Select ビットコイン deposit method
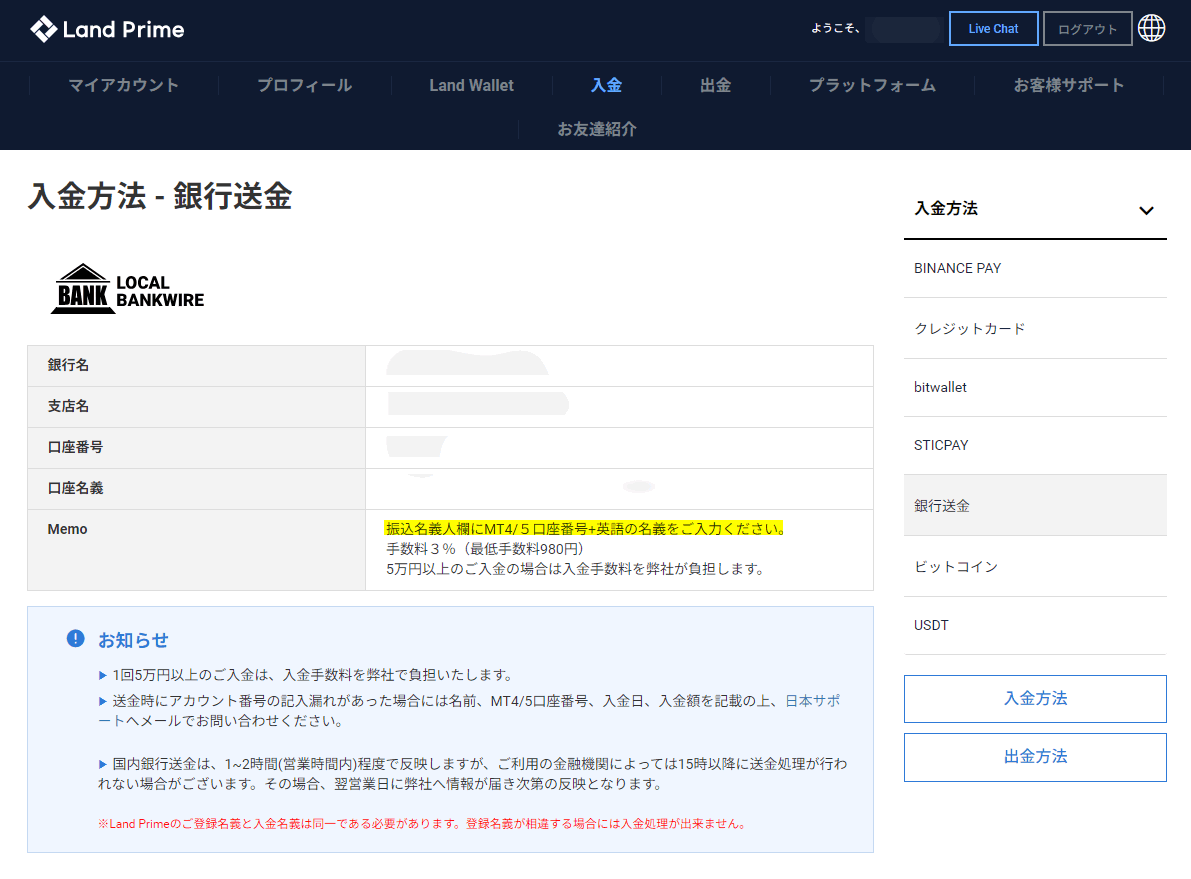Image resolution: width=1191 pixels, height=879 pixels. click(1035, 566)
